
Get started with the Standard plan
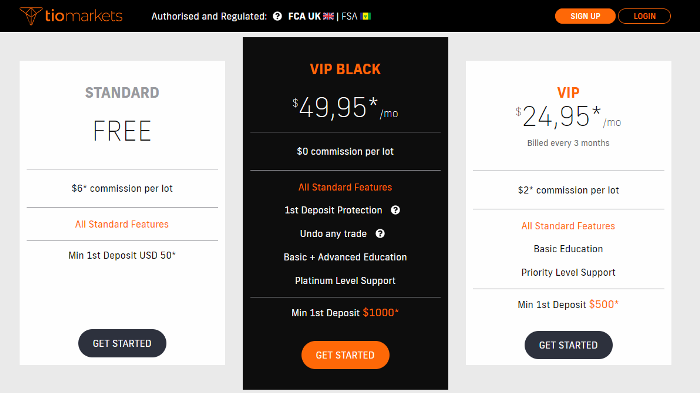pyautogui.click(x=122, y=343)
